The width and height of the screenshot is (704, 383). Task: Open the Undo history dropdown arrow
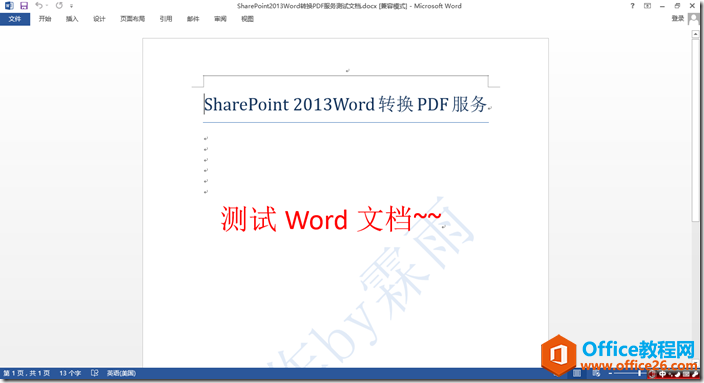click(x=47, y=6)
